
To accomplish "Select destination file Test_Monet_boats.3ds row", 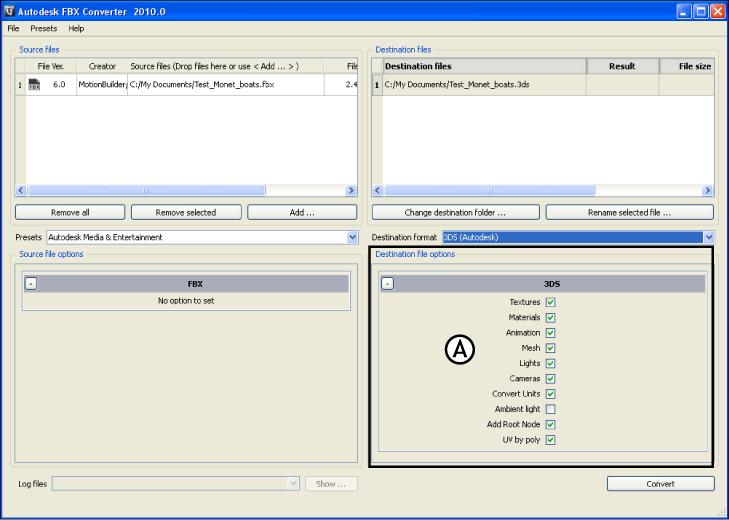I will click(x=543, y=85).
